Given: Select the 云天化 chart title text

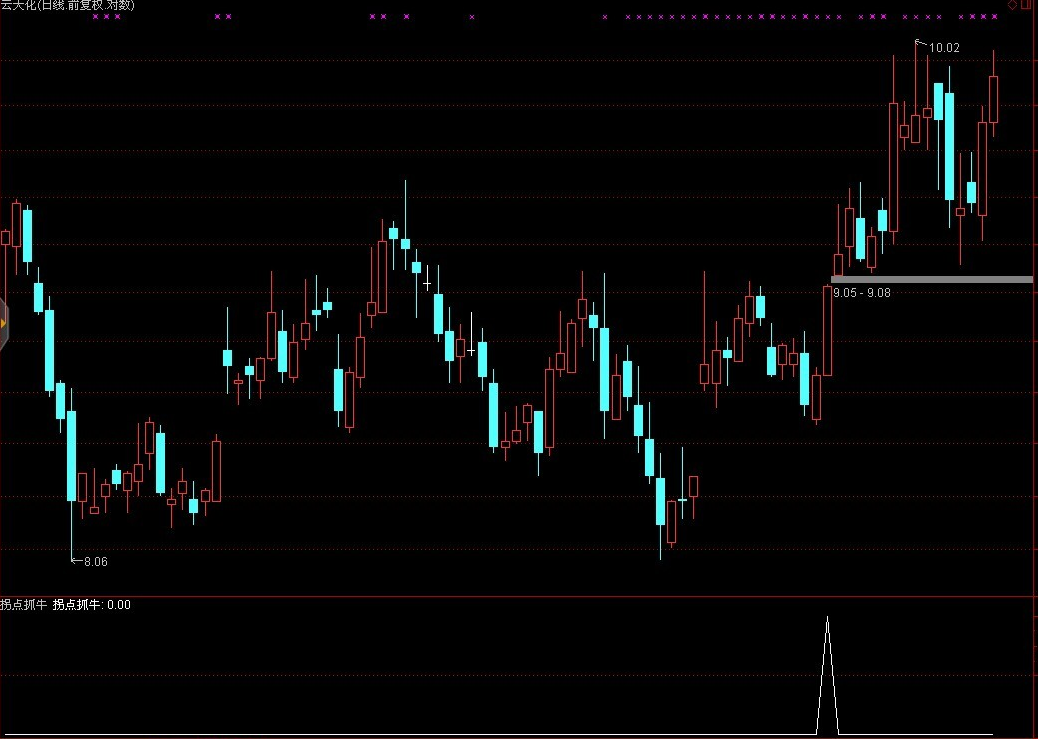Looking at the screenshot, I should [67, 5].
